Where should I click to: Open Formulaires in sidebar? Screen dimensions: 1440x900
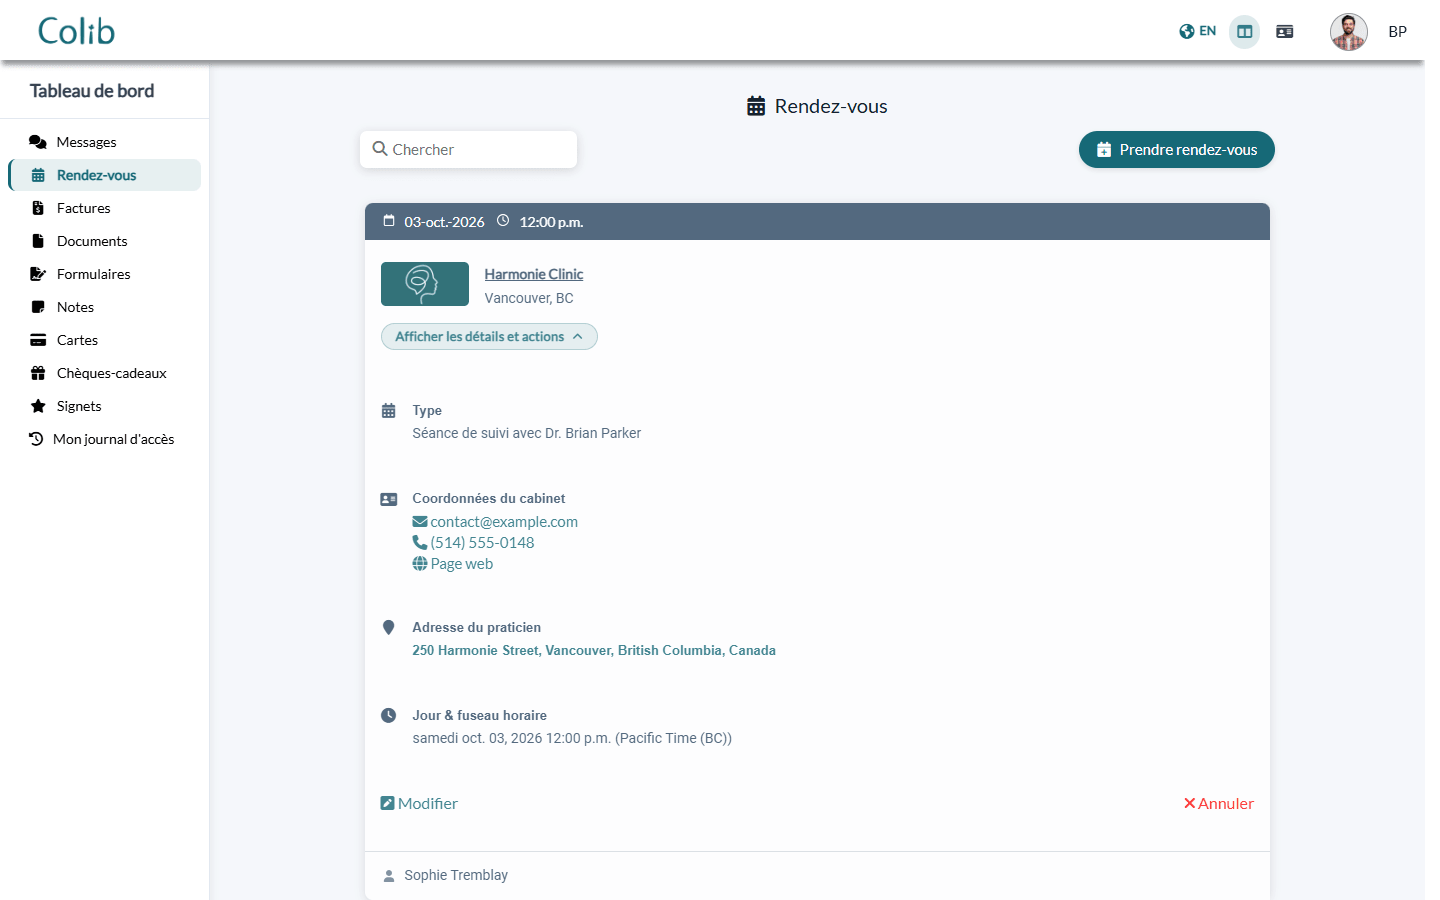(x=105, y=274)
